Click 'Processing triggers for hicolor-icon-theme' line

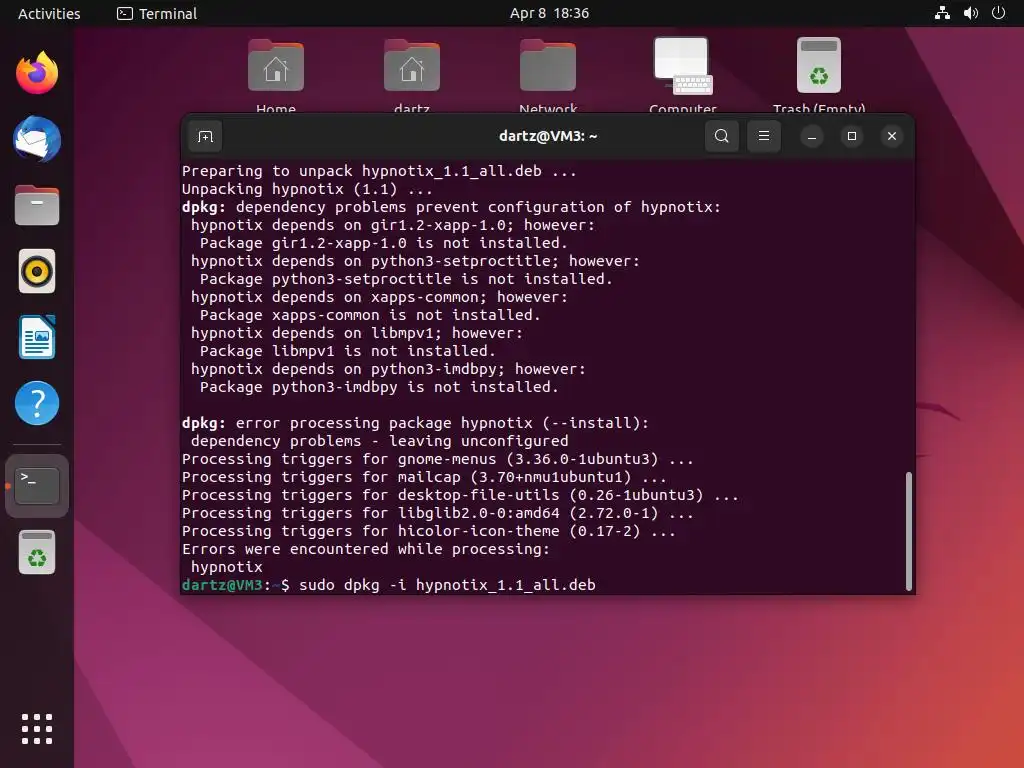click(428, 531)
